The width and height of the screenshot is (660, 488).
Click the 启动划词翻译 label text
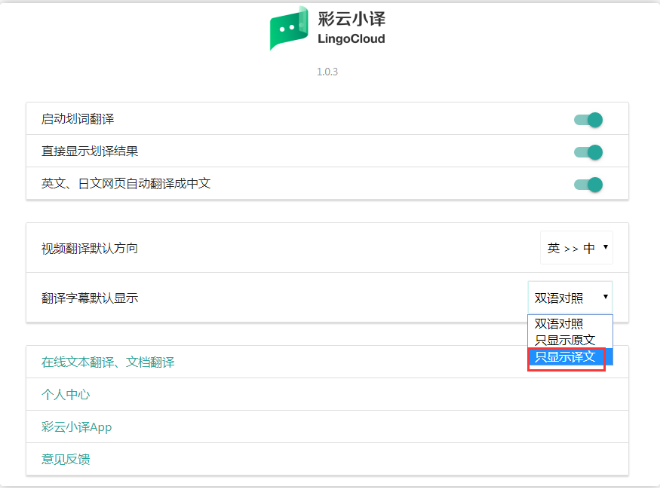[77, 119]
